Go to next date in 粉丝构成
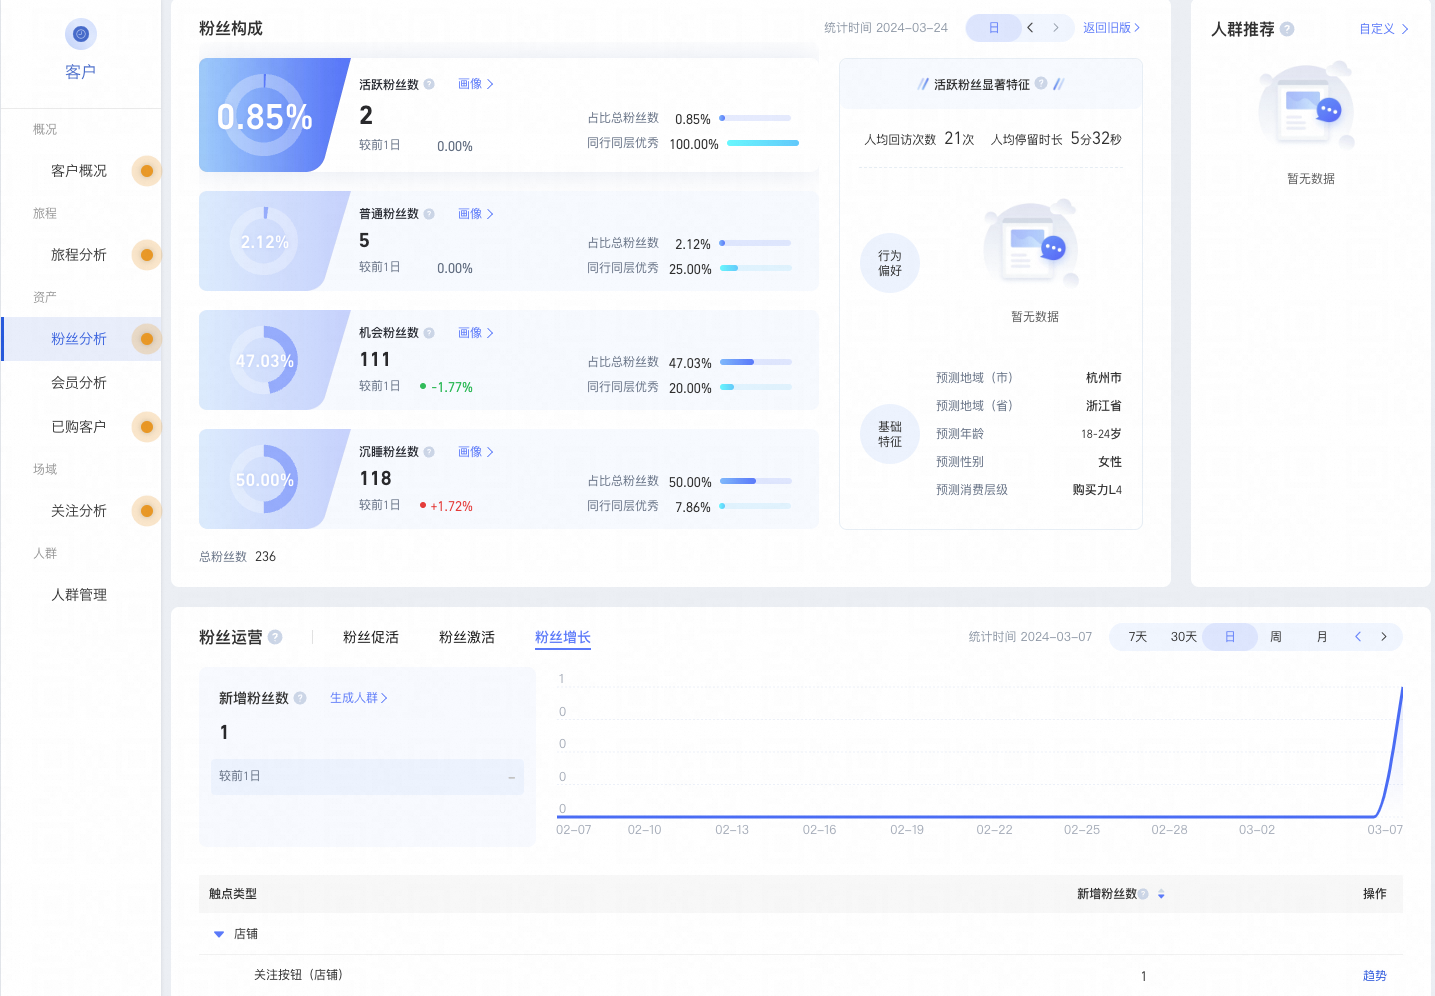The height and width of the screenshot is (996, 1435). (x=1056, y=28)
